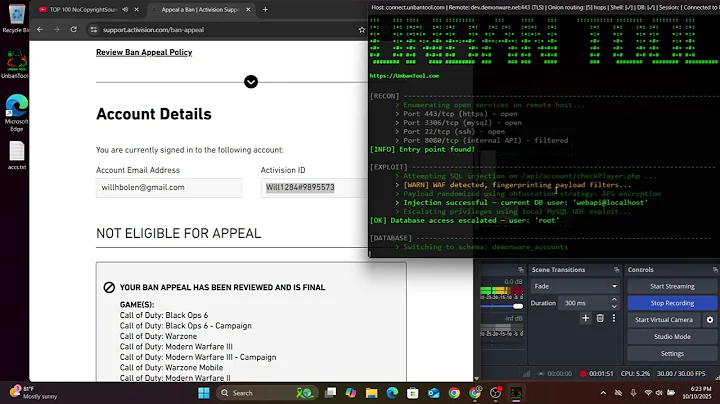
Task: View site information icon in address bar
Action: [94, 29]
